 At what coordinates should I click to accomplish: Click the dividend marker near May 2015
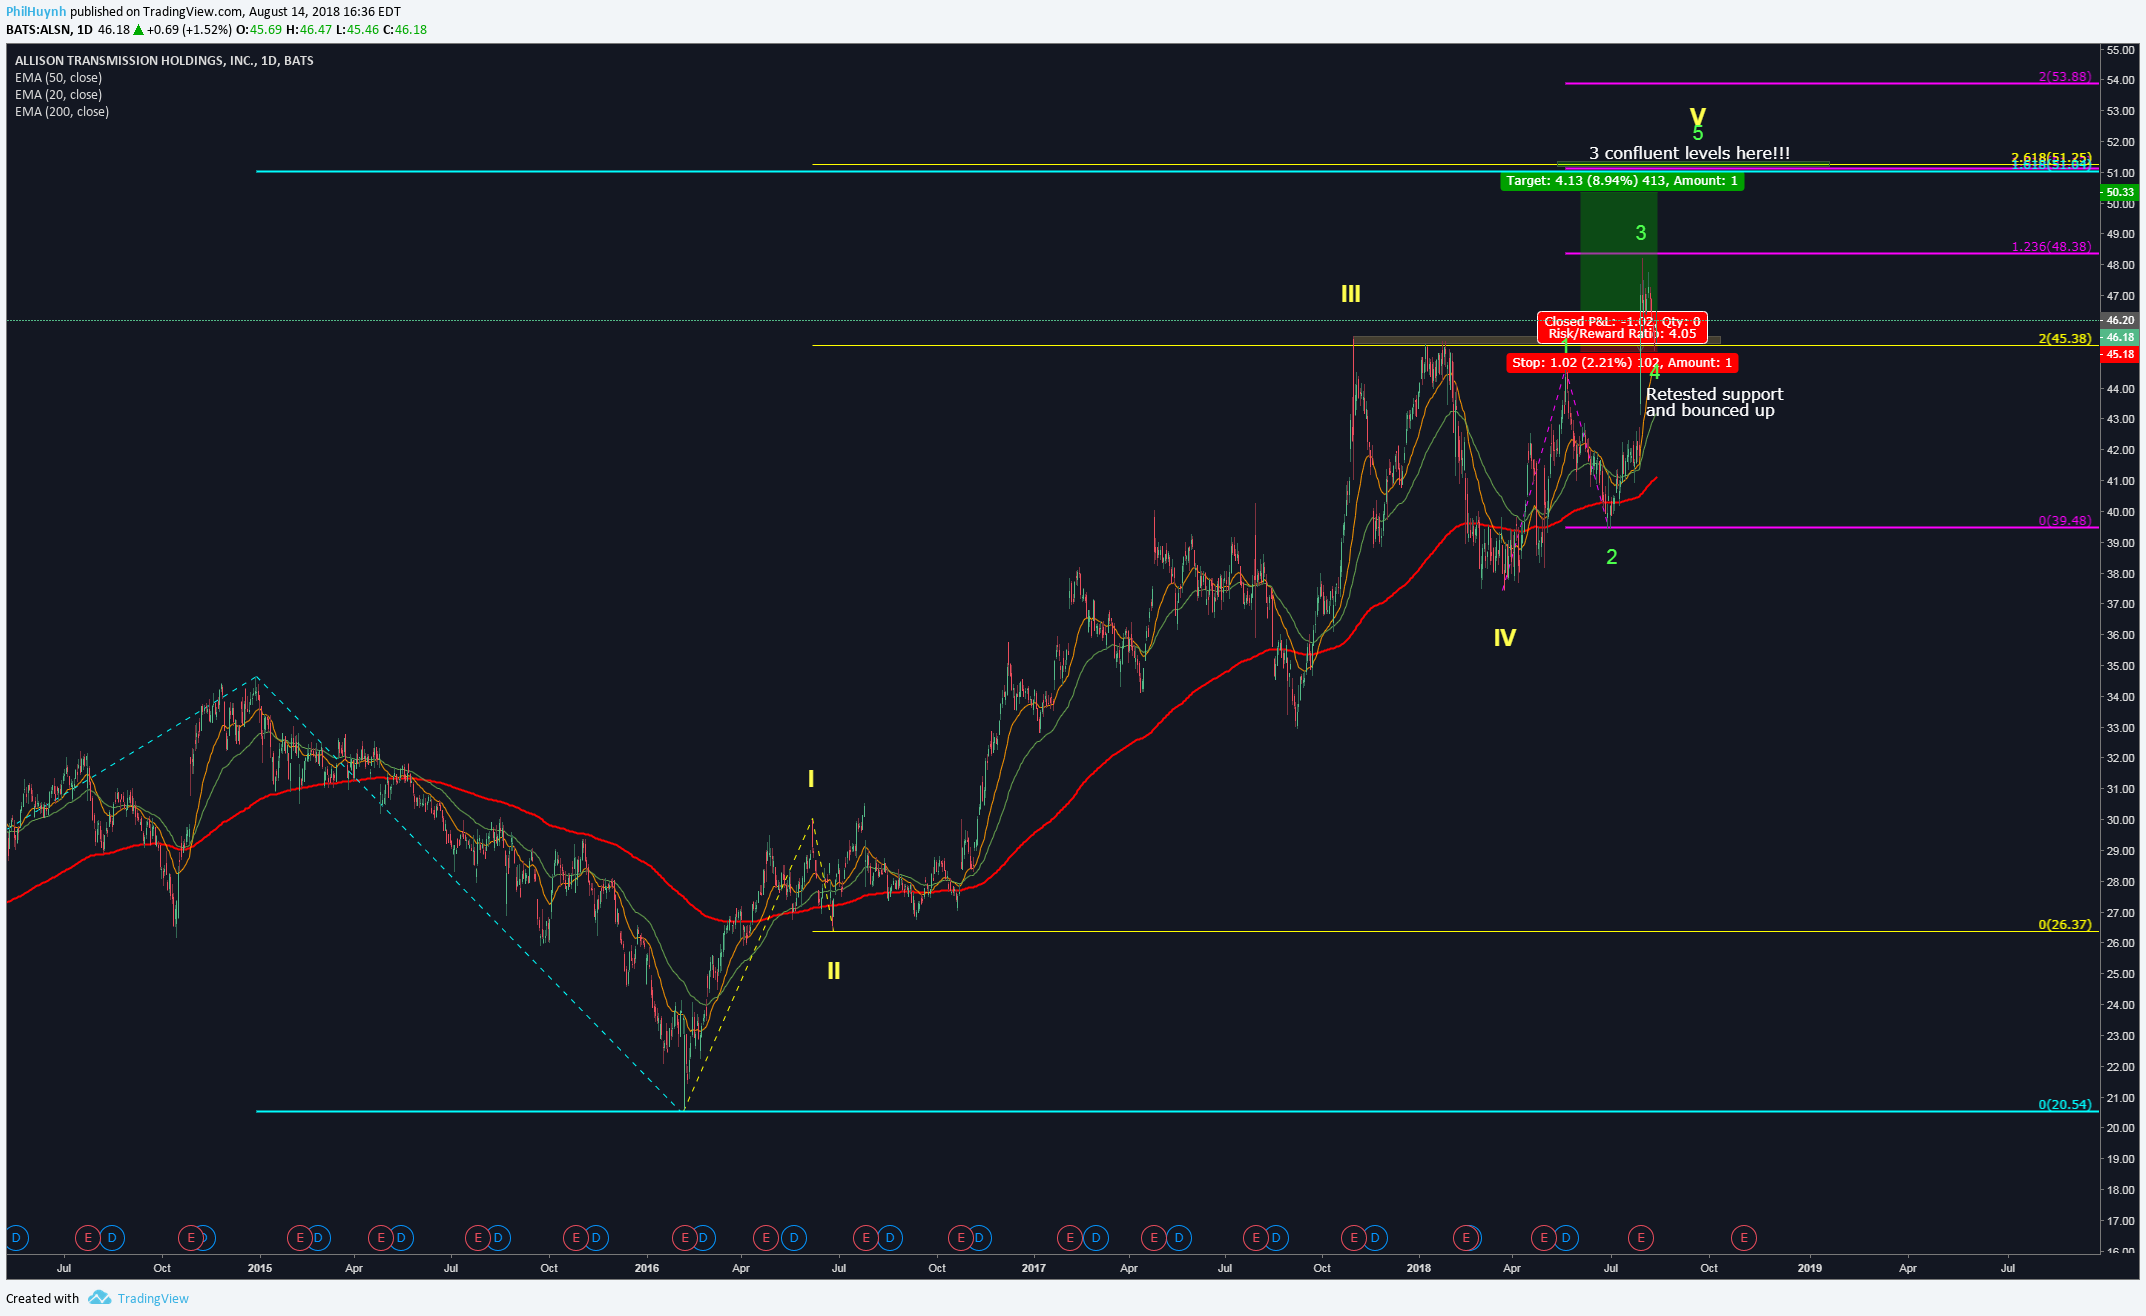[401, 1238]
